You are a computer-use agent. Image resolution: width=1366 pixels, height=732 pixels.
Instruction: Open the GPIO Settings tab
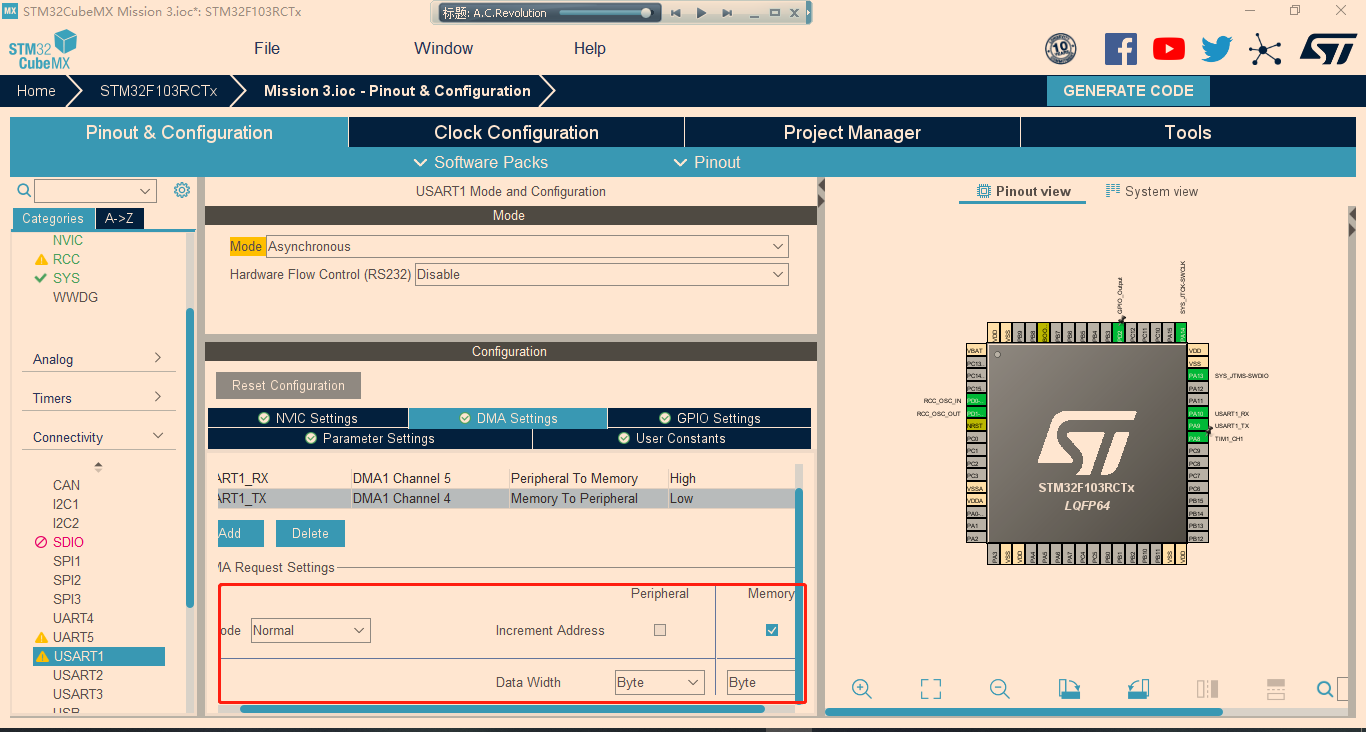point(710,418)
